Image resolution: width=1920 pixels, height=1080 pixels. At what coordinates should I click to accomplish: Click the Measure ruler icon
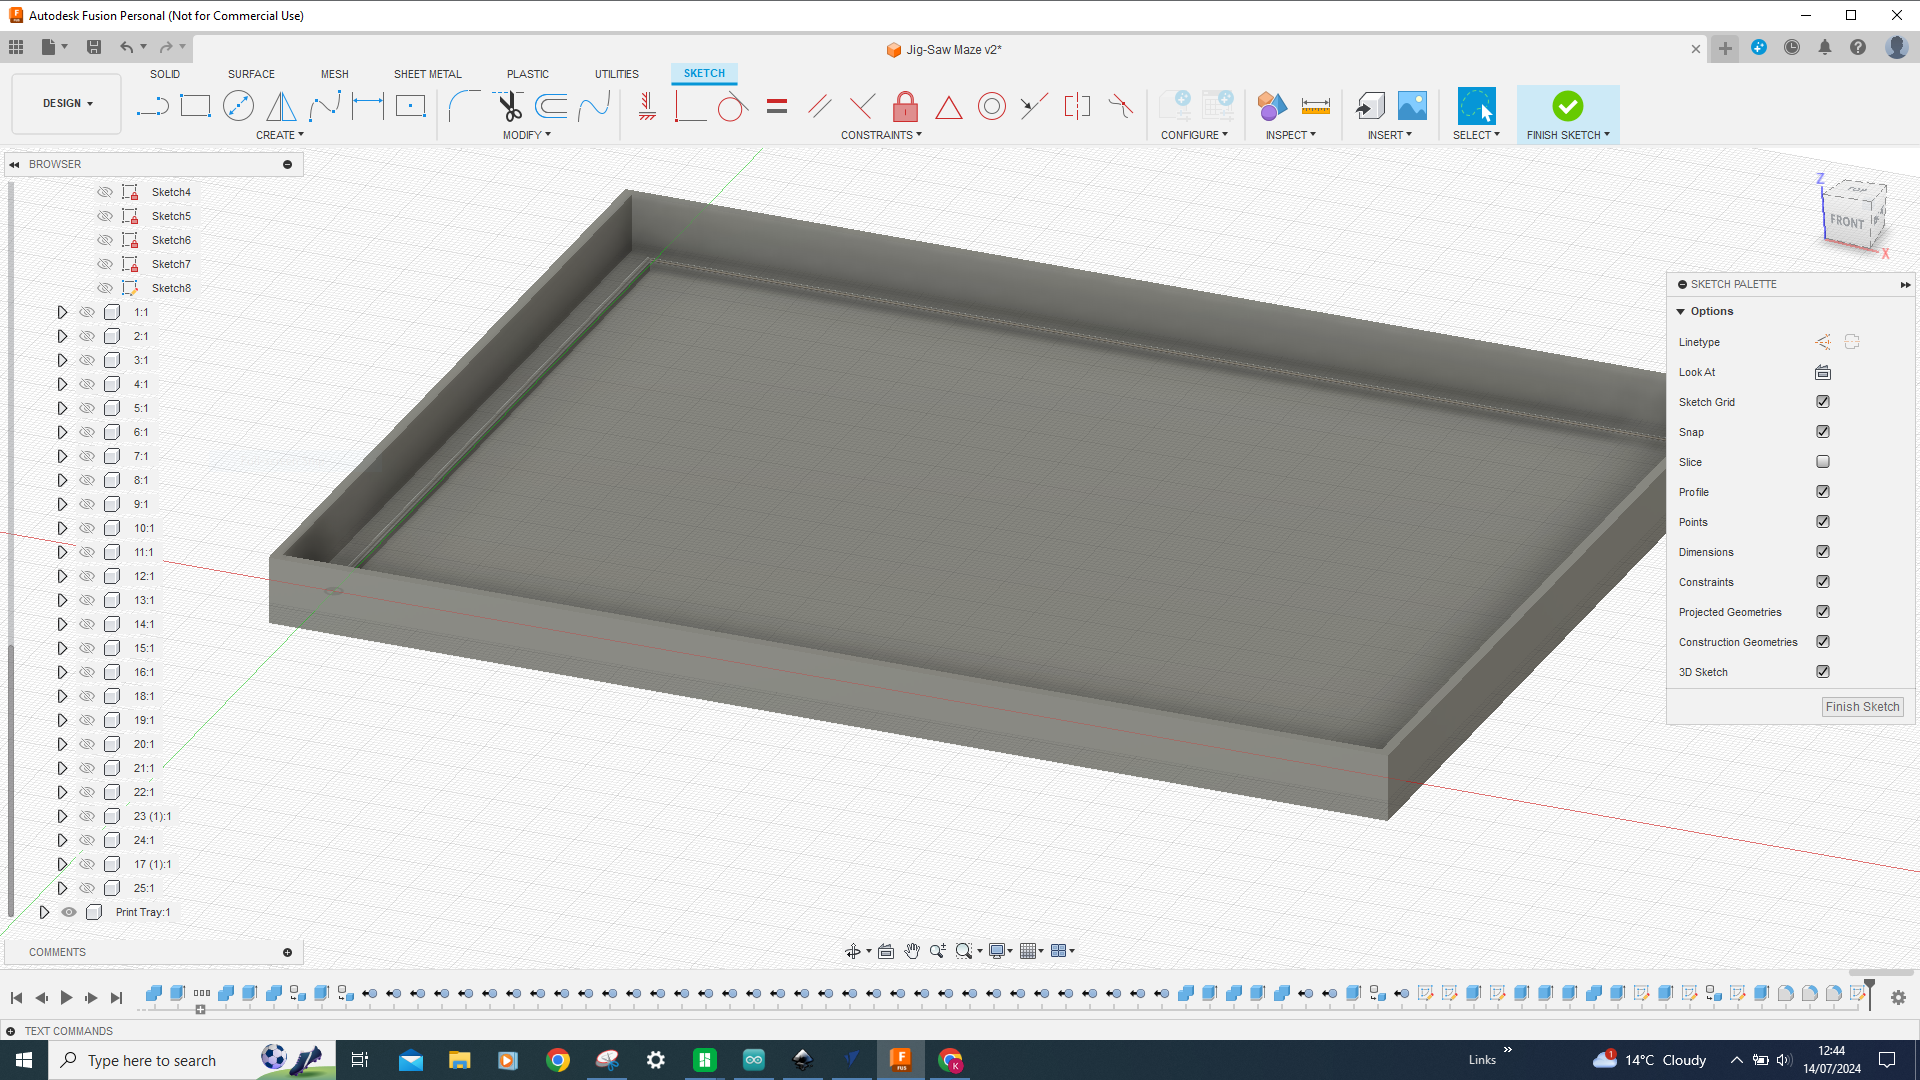pyautogui.click(x=1315, y=106)
